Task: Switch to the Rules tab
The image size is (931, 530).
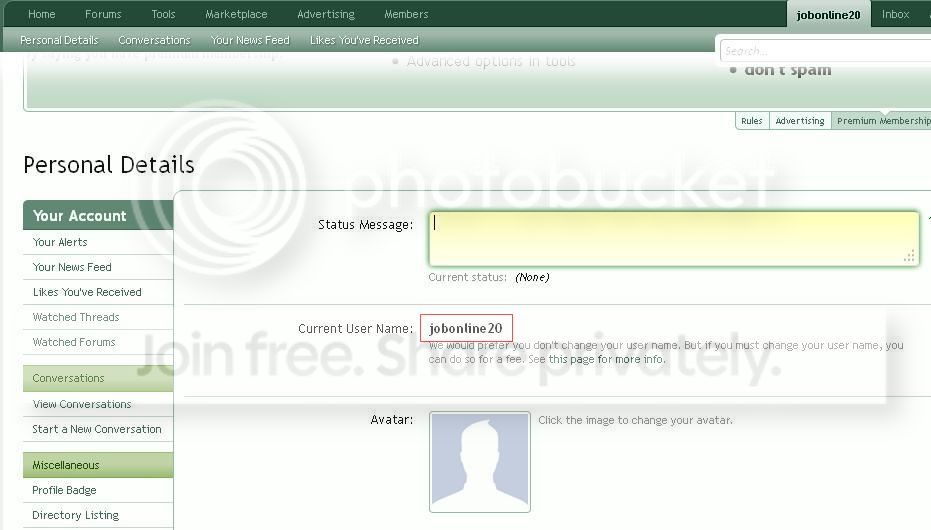Action: (752, 121)
